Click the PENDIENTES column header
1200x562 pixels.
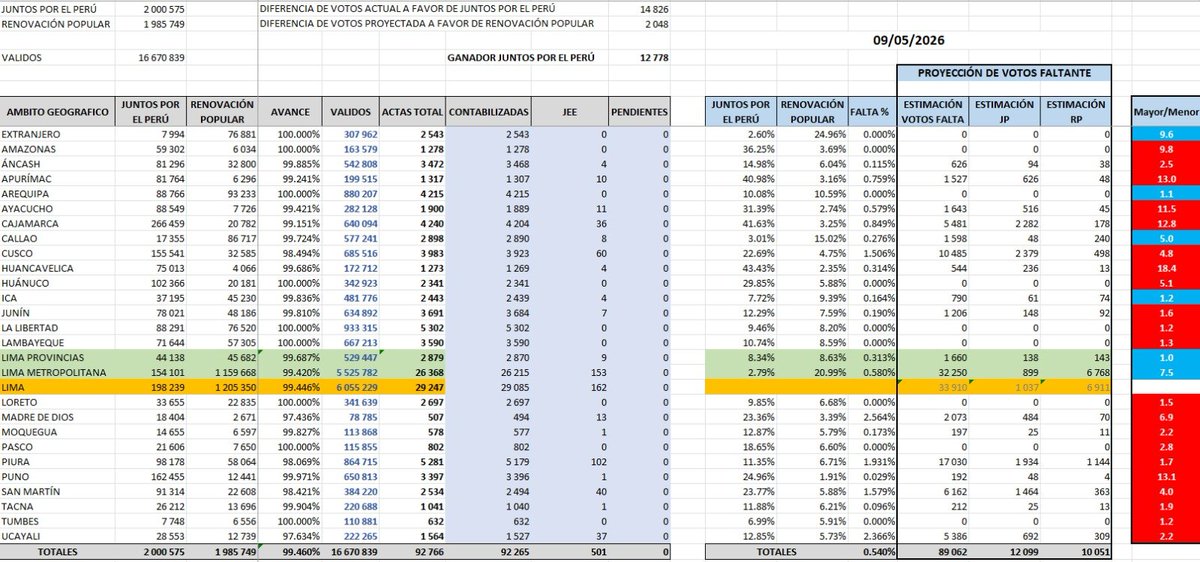[640, 112]
